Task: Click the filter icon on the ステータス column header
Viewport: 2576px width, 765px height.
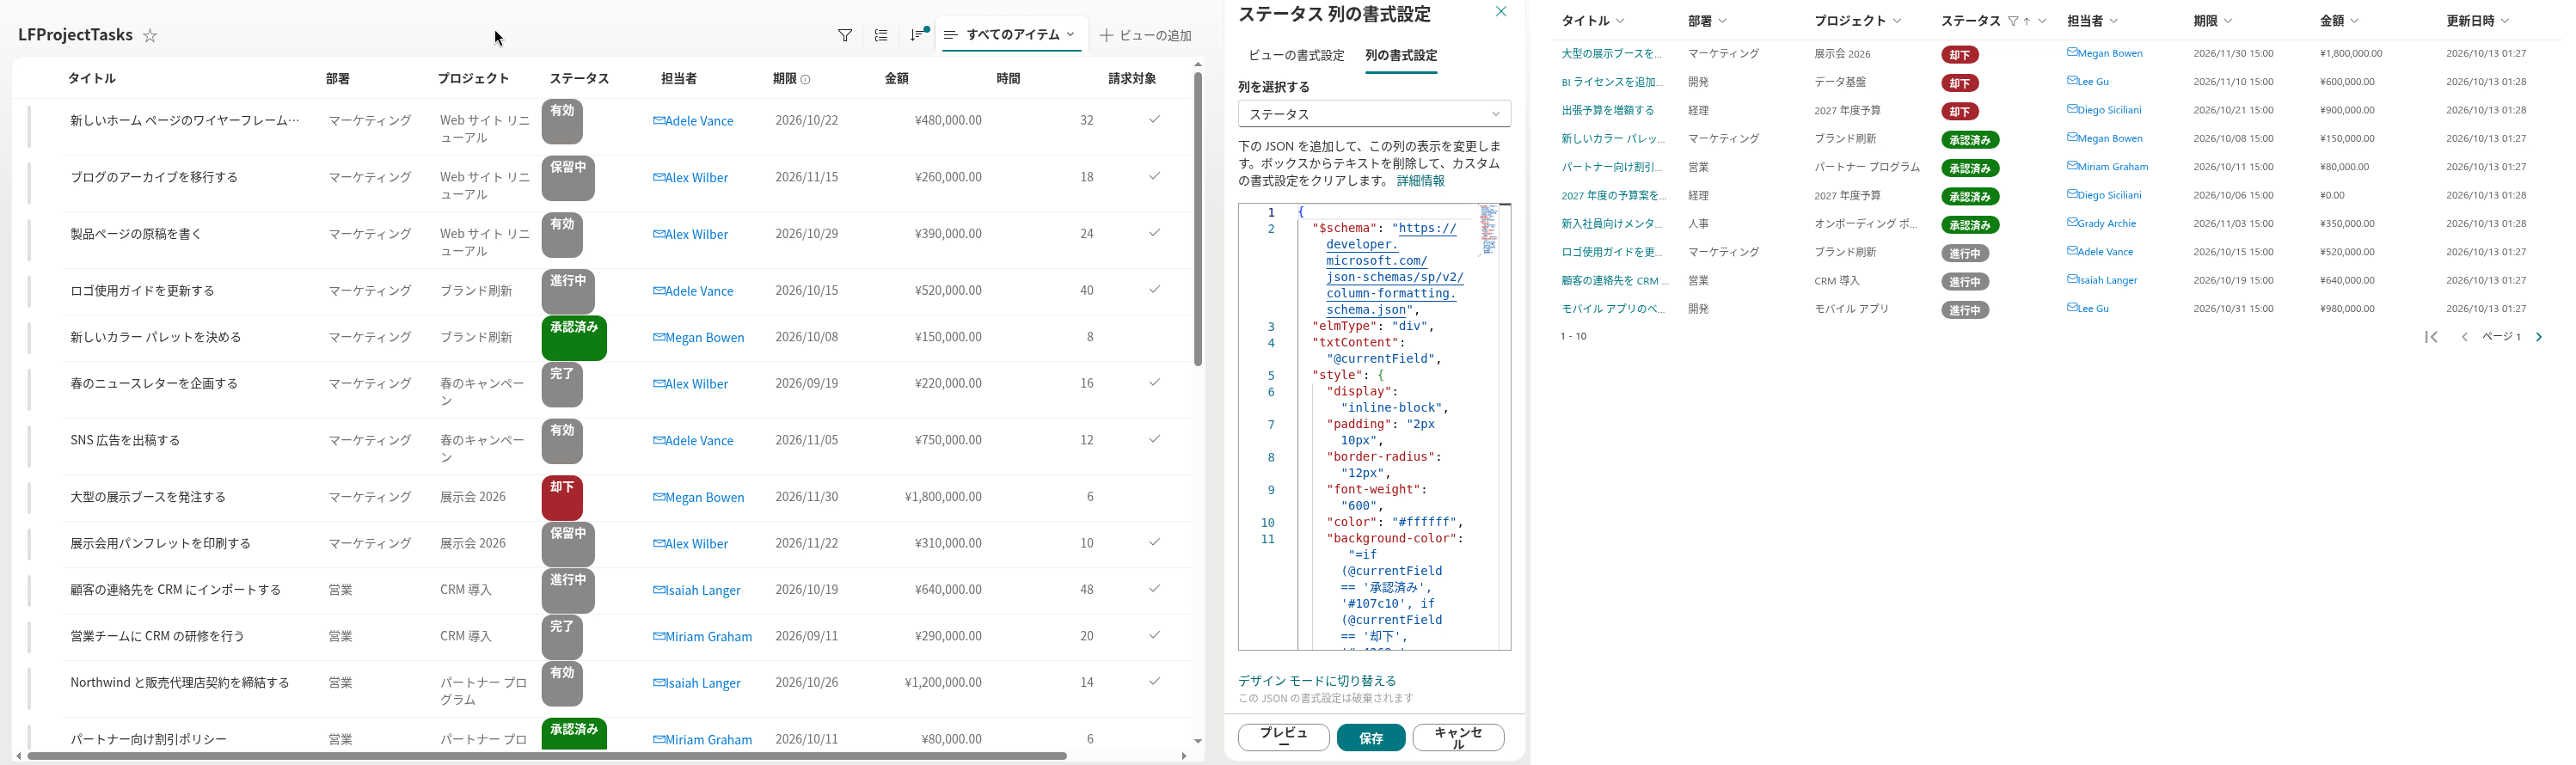Action: [x=2013, y=21]
